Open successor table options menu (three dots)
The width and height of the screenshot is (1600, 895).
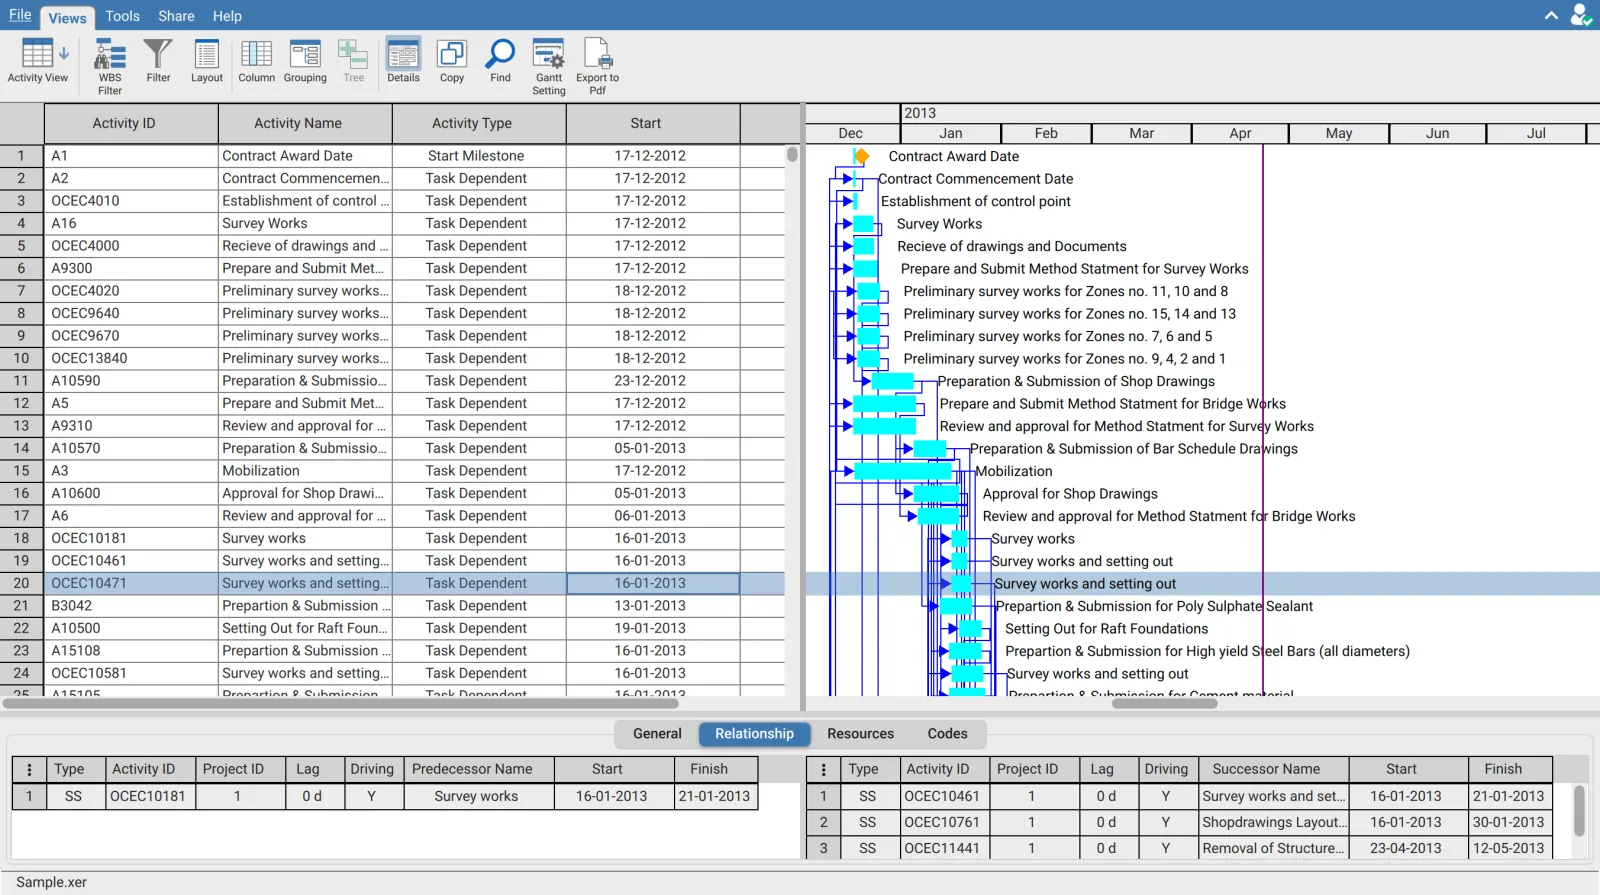click(823, 769)
